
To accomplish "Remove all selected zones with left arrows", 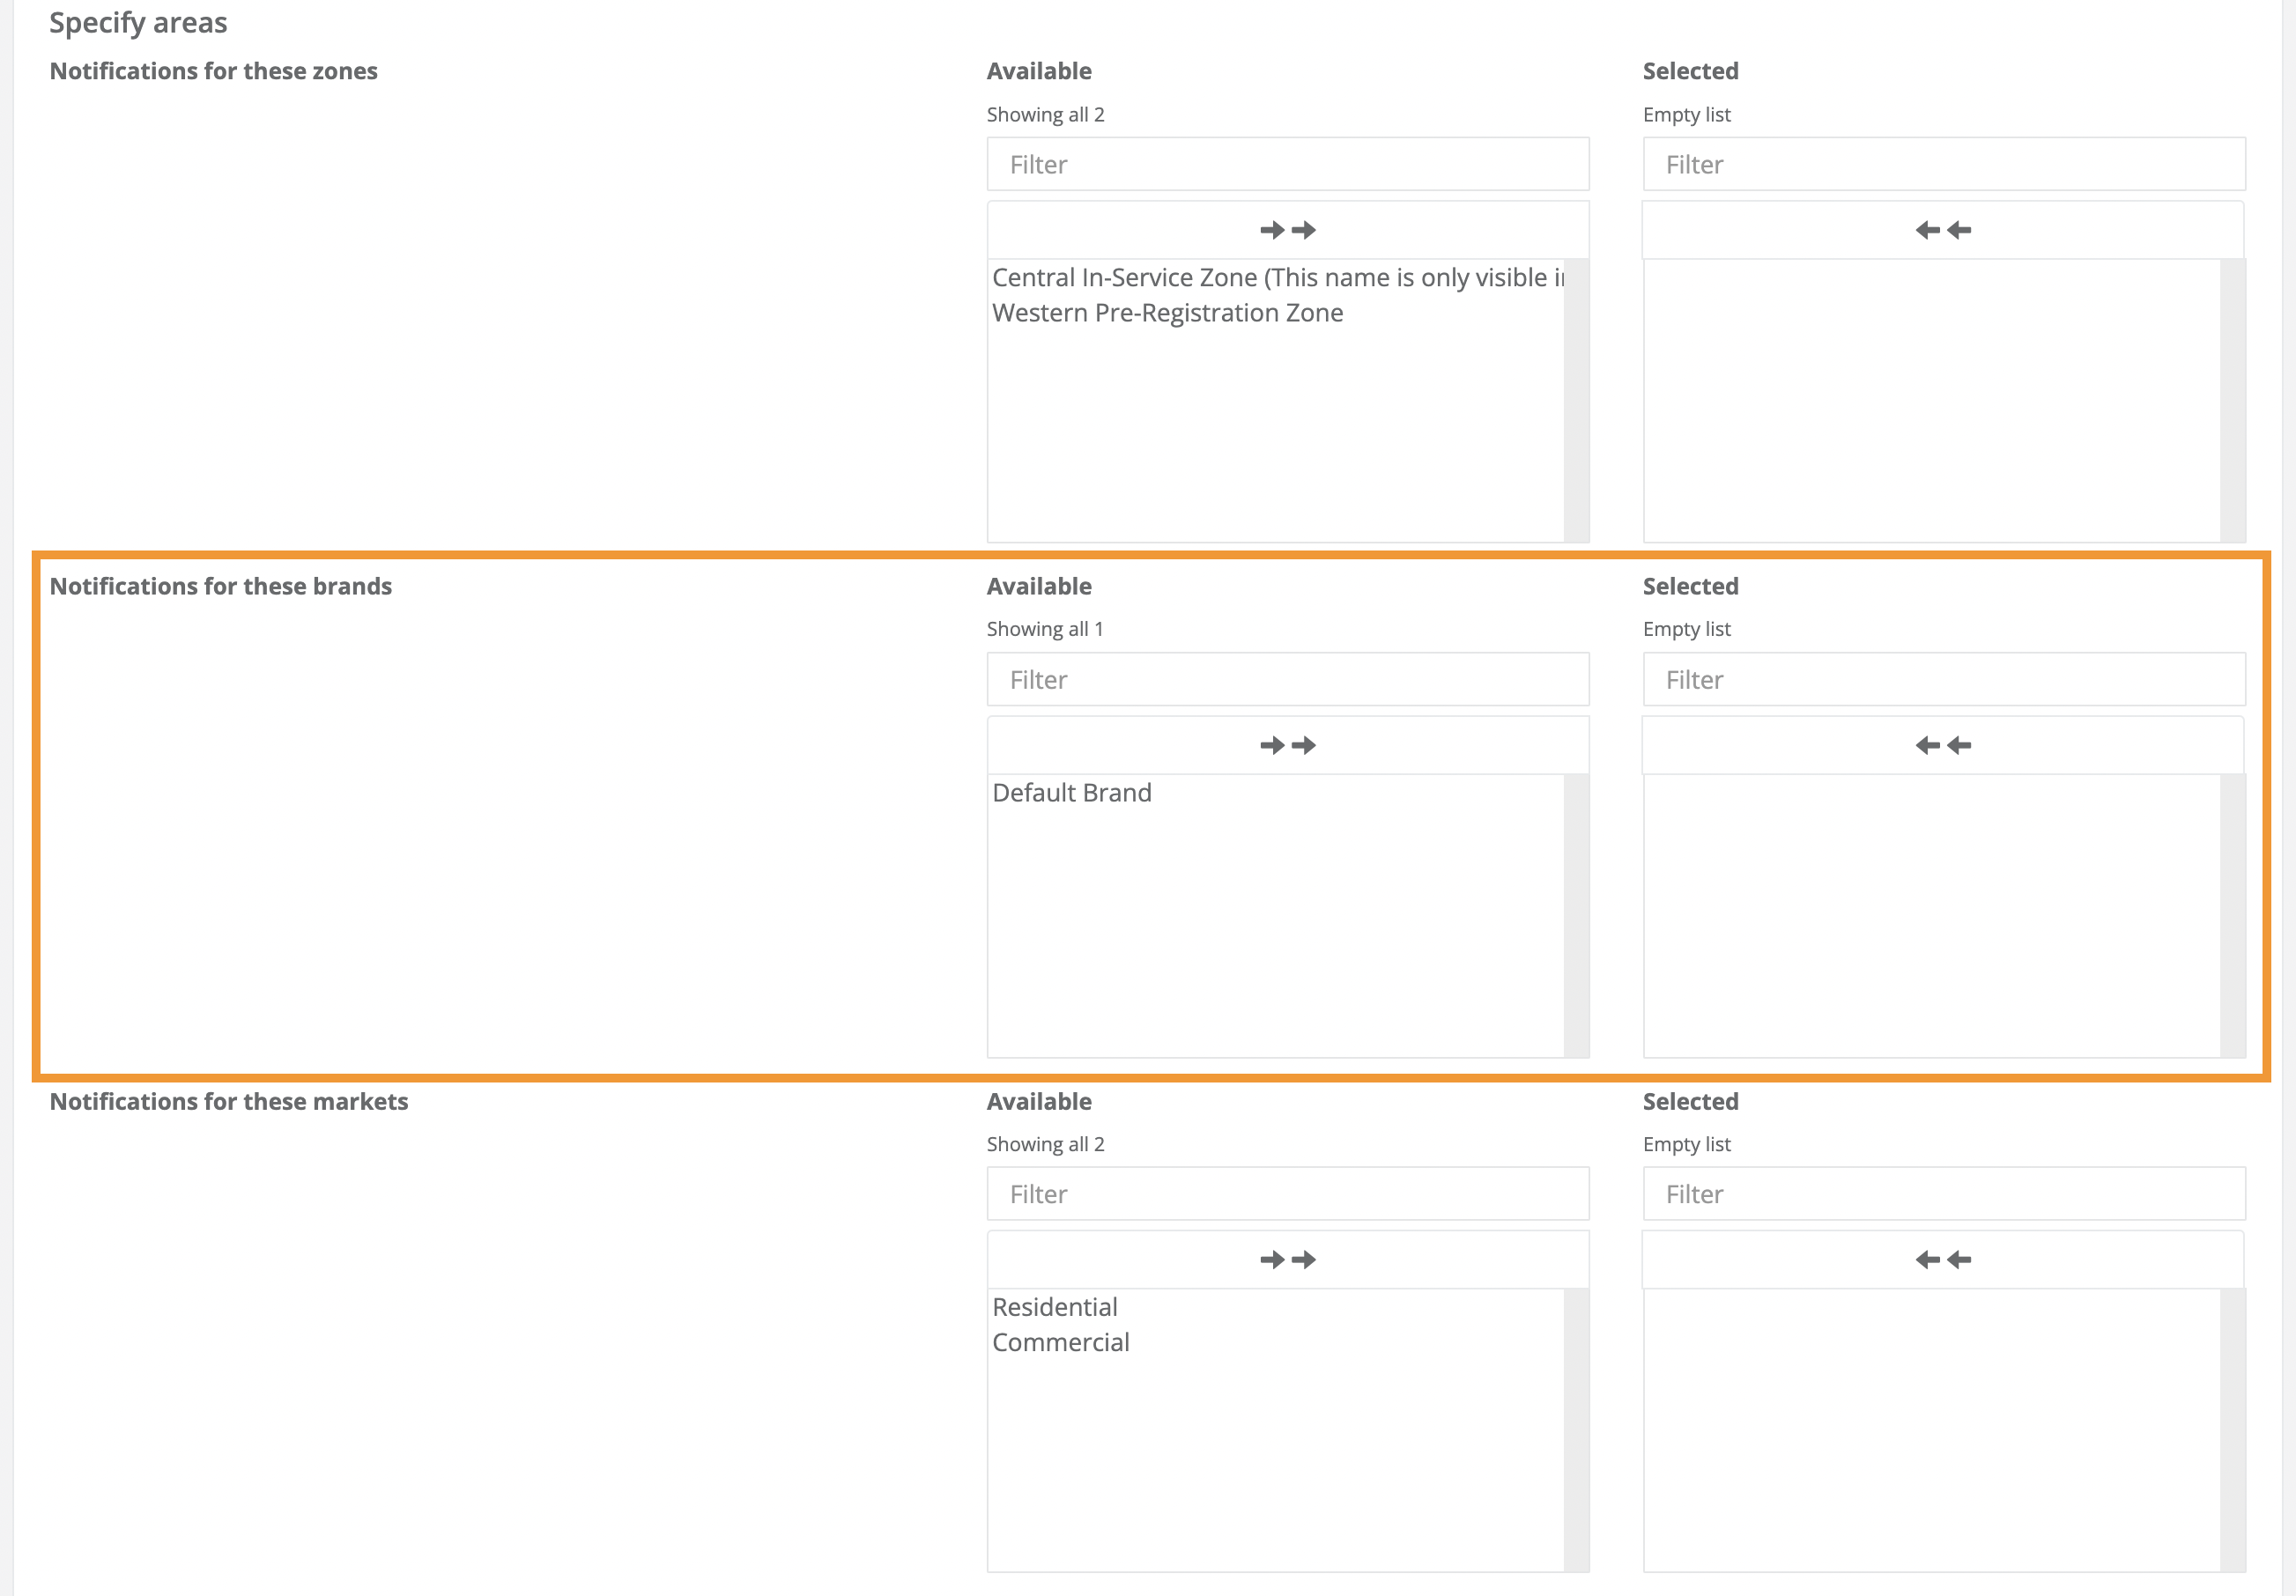I will coord(1942,230).
